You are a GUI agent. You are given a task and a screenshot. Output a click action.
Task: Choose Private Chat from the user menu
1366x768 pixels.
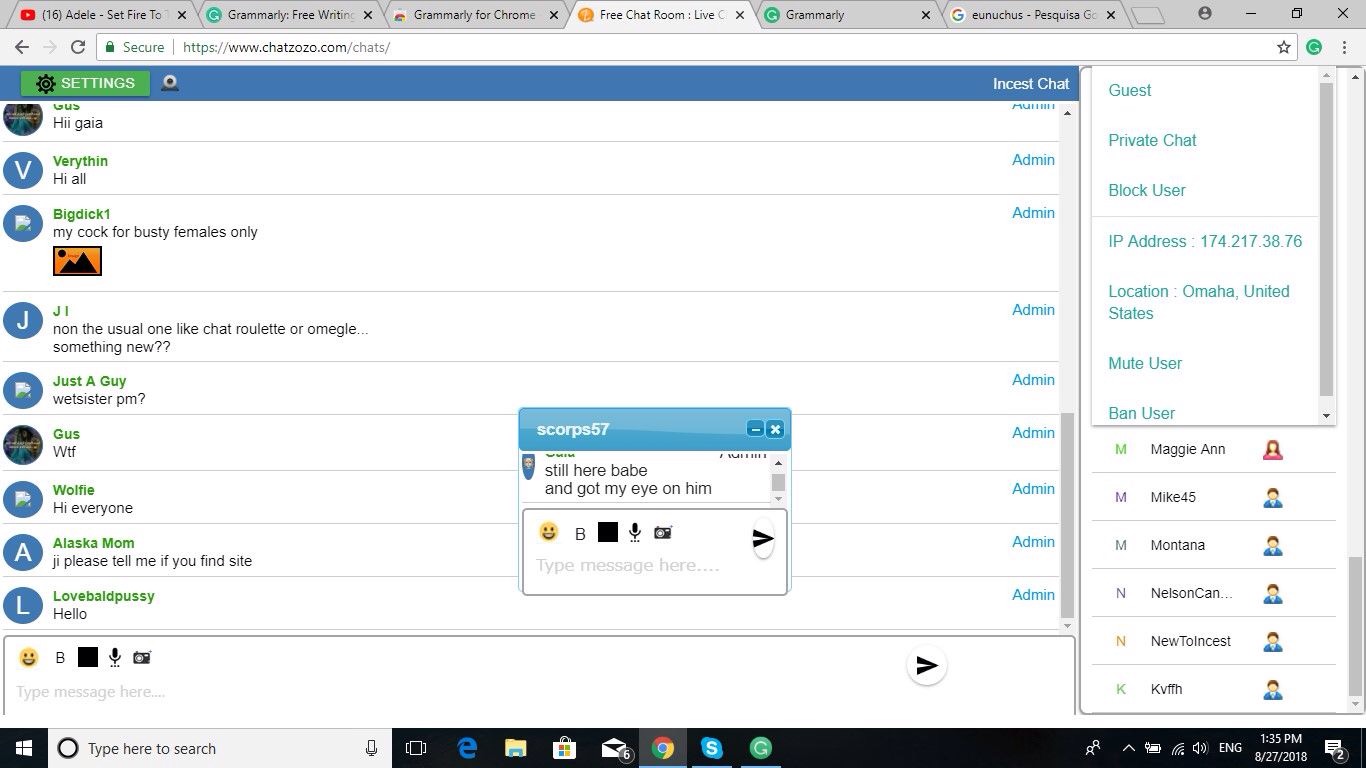click(x=1152, y=140)
